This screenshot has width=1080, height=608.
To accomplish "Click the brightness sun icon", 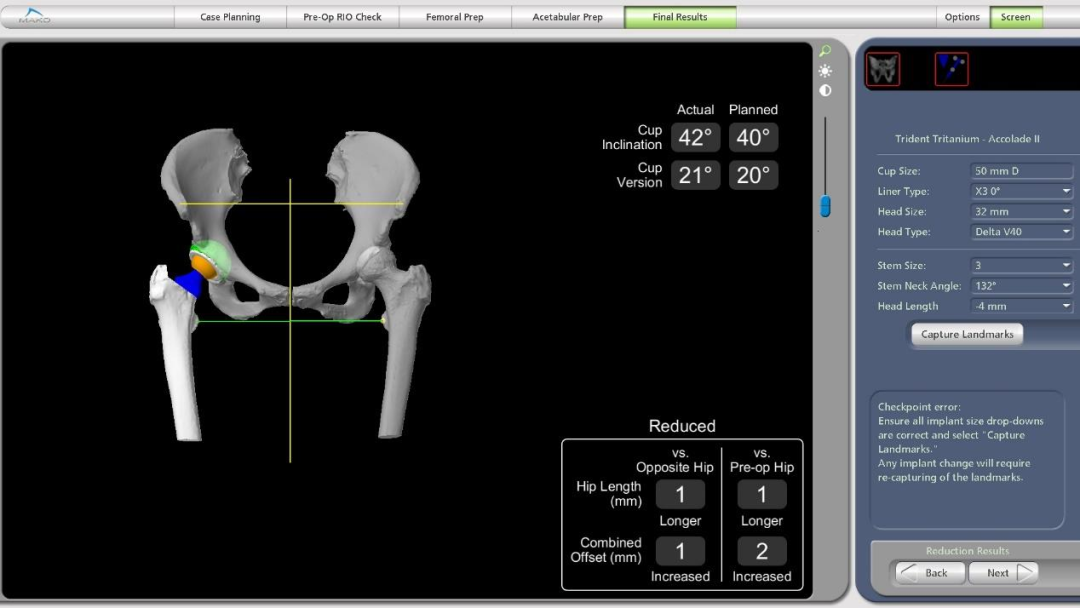I will [x=825, y=71].
